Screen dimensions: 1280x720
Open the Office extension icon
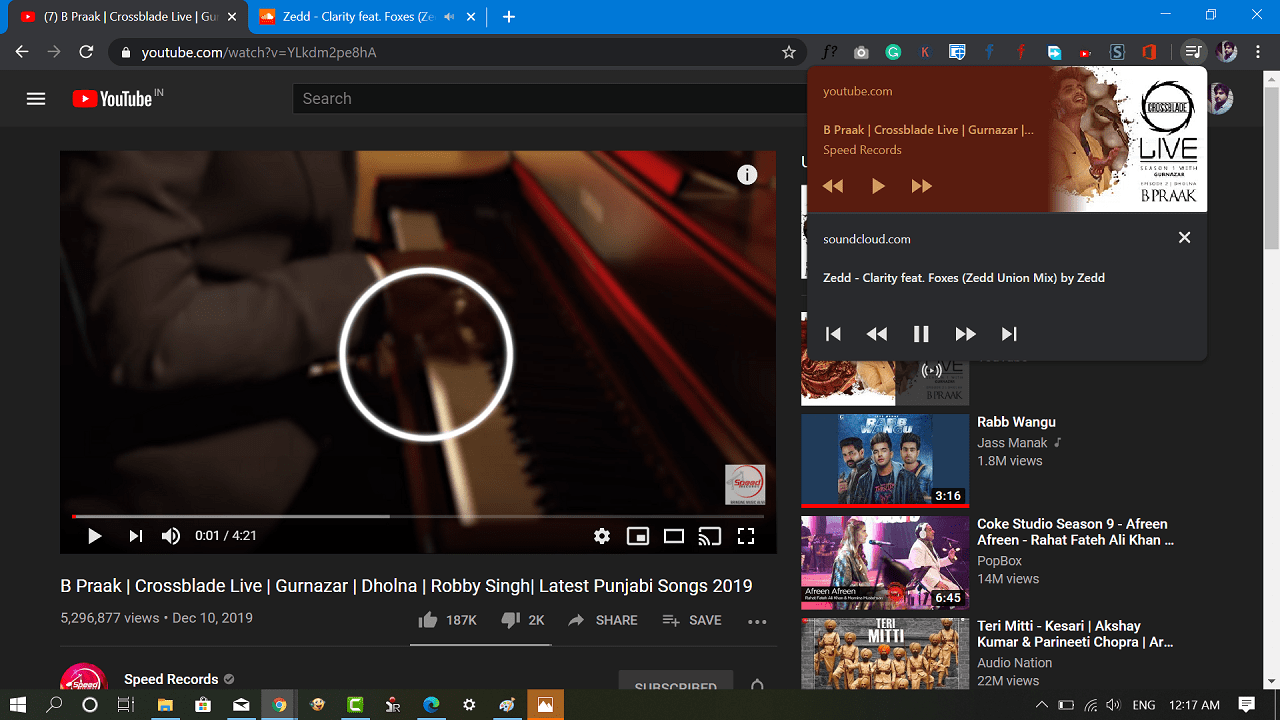[x=1149, y=52]
